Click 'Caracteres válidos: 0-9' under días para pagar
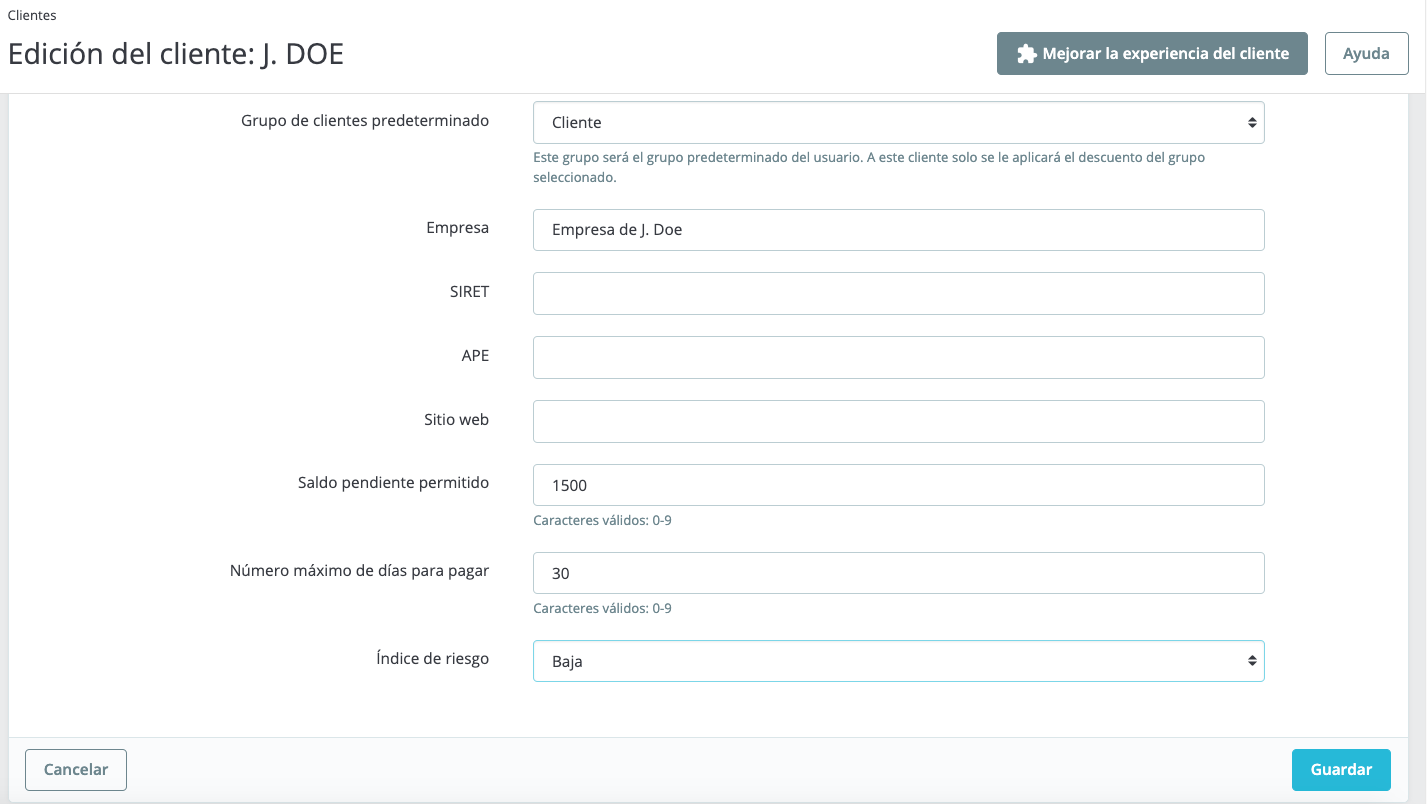Viewport: 1427px width, 804px height. 602,609
